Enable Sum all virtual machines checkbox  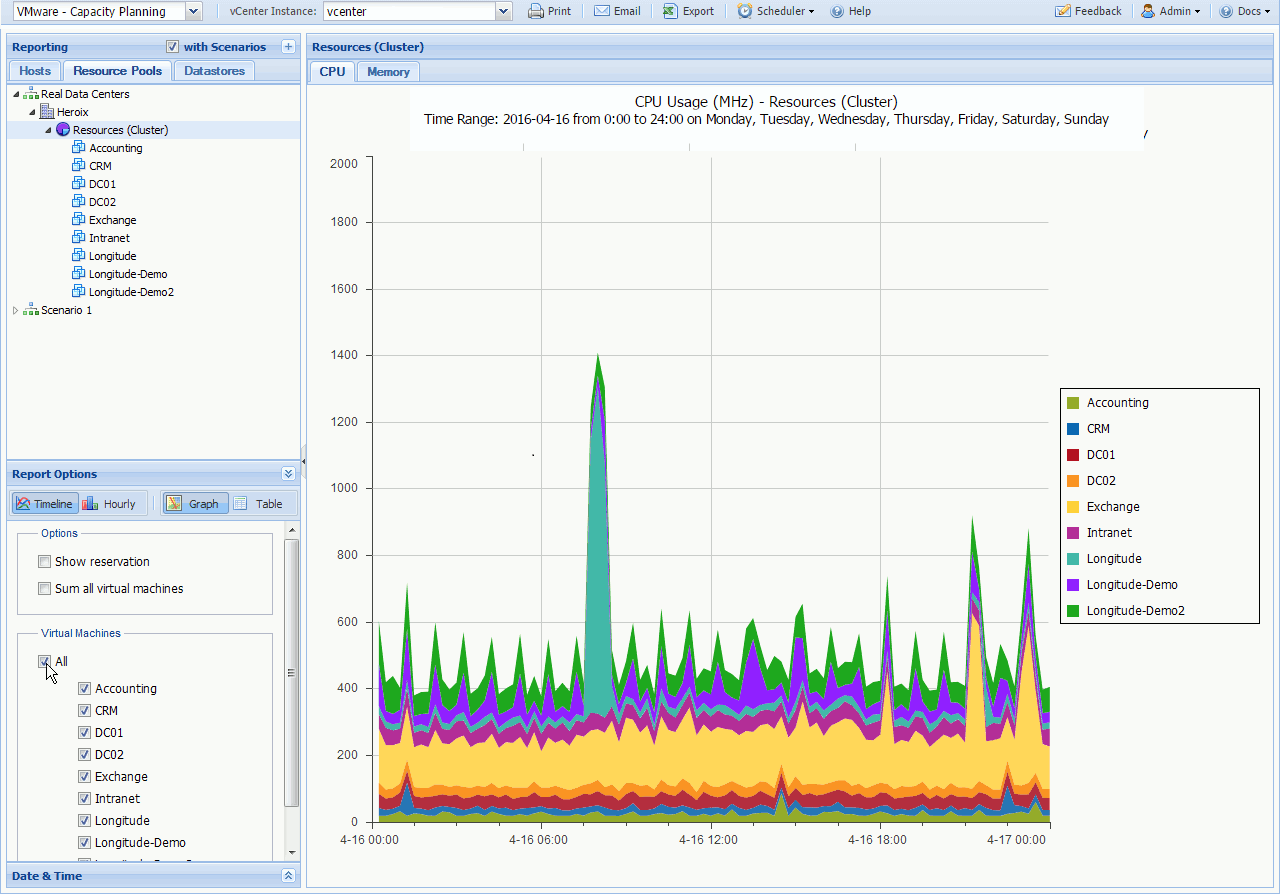44,589
